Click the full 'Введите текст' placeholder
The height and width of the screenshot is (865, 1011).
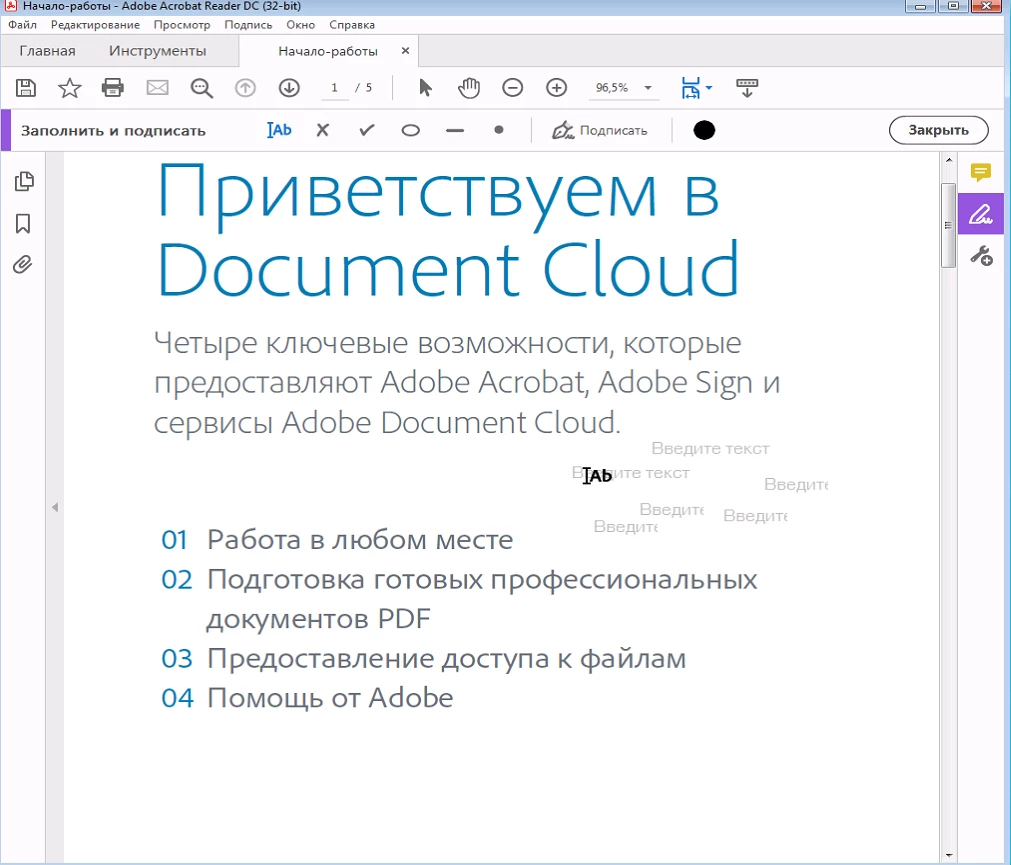pyautogui.click(x=710, y=448)
